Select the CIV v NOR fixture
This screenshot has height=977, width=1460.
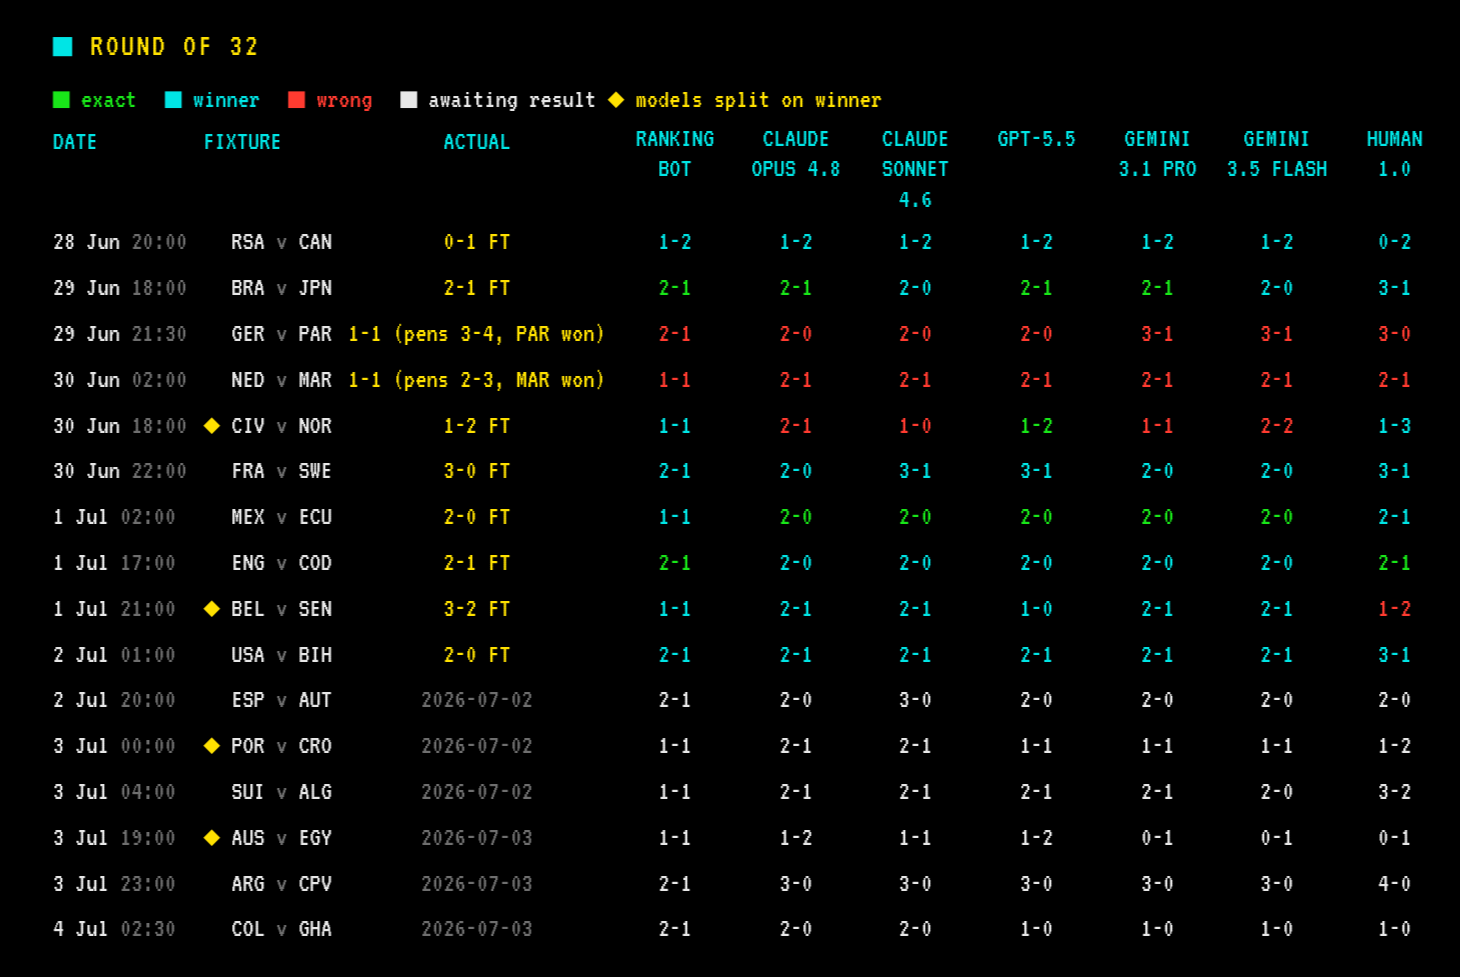(x=281, y=426)
